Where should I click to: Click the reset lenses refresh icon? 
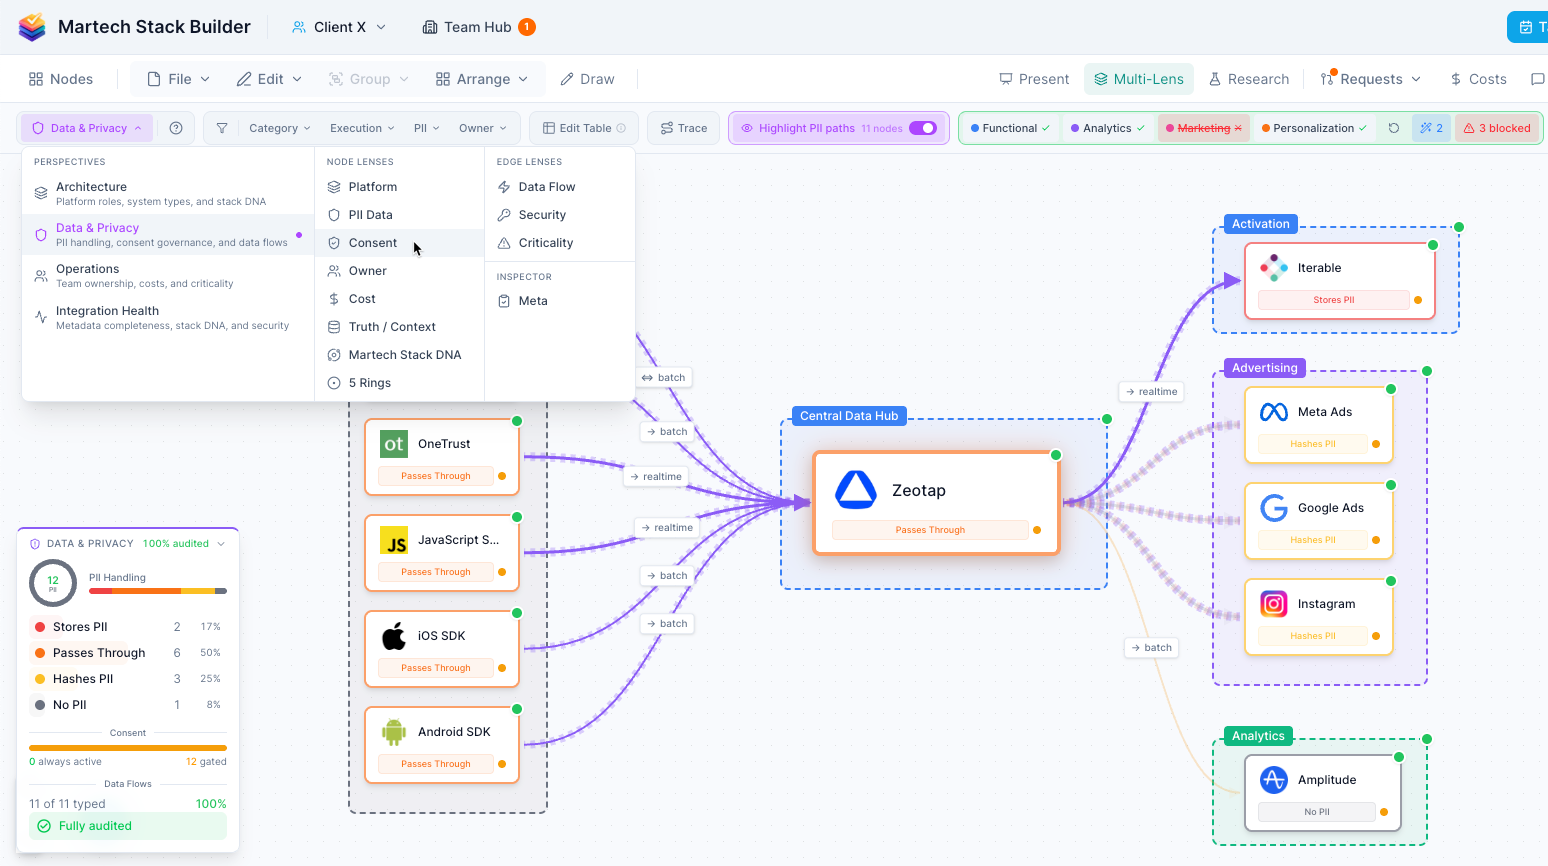click(1394, 128)
